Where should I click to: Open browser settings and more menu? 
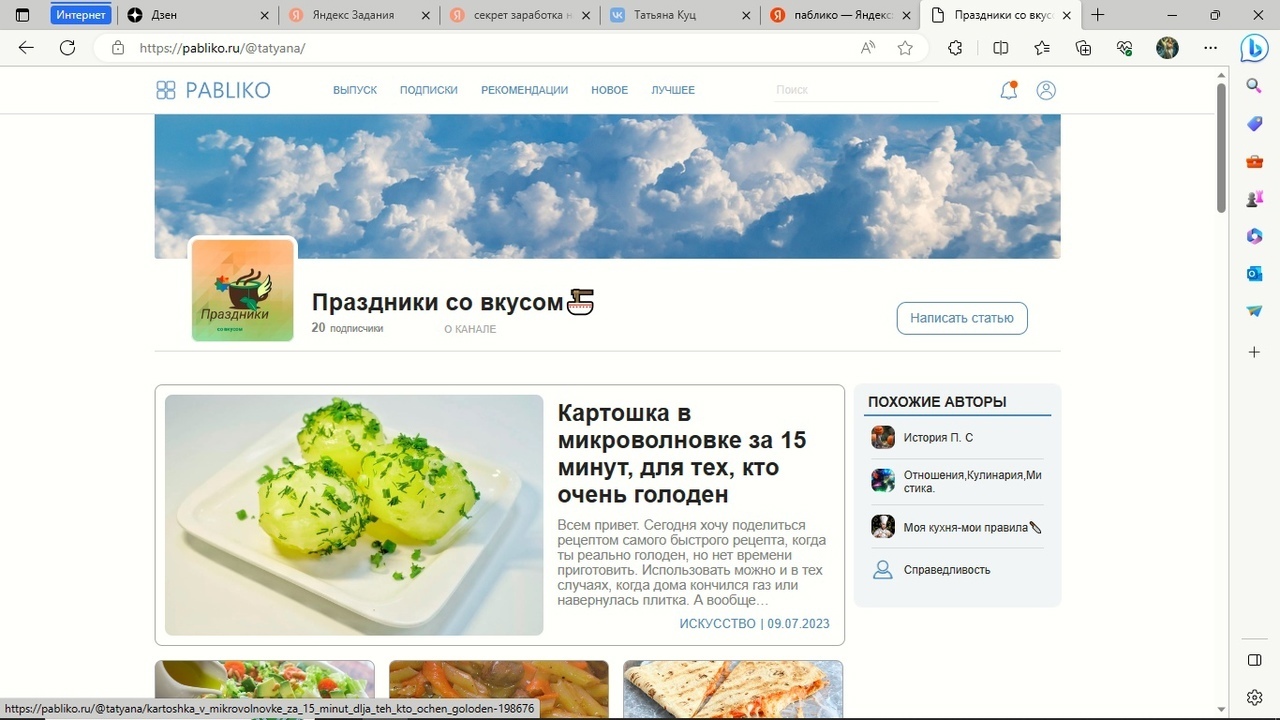(x=1211, y=48)
